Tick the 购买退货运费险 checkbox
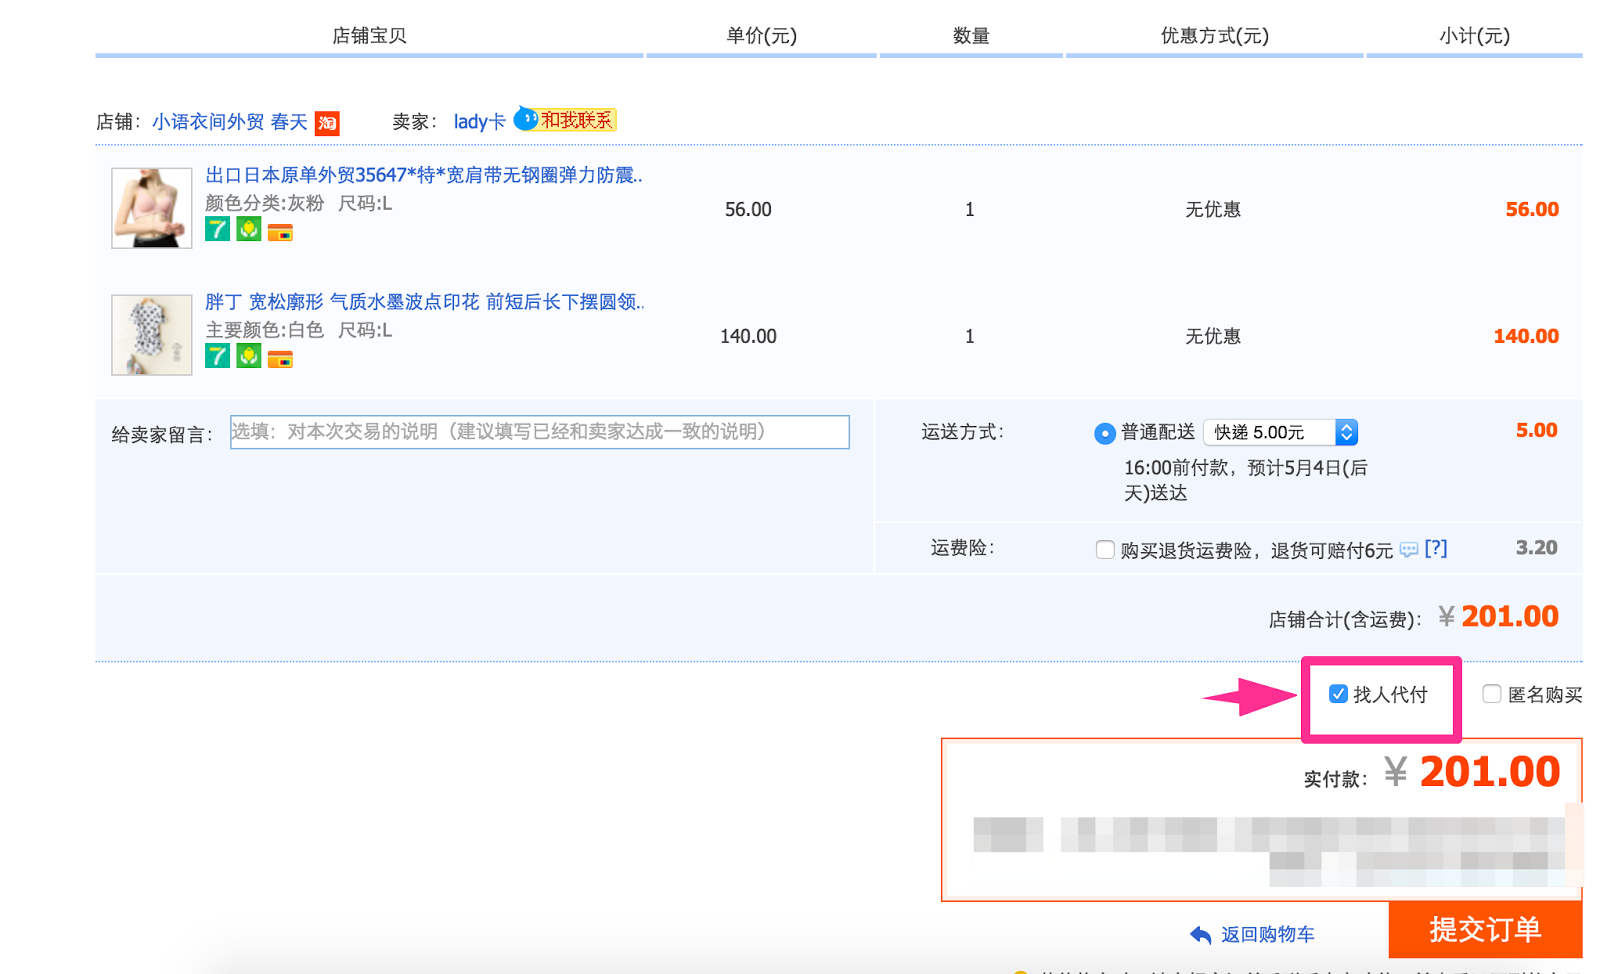Screen dimensions: 1600x974 1105,550
